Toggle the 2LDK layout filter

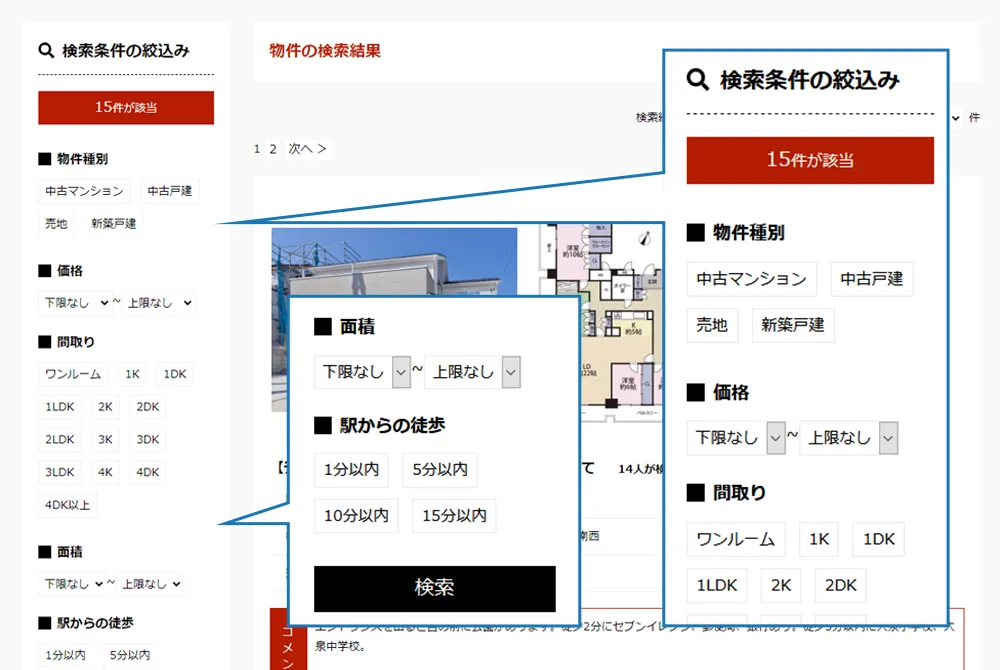point(60,439)
